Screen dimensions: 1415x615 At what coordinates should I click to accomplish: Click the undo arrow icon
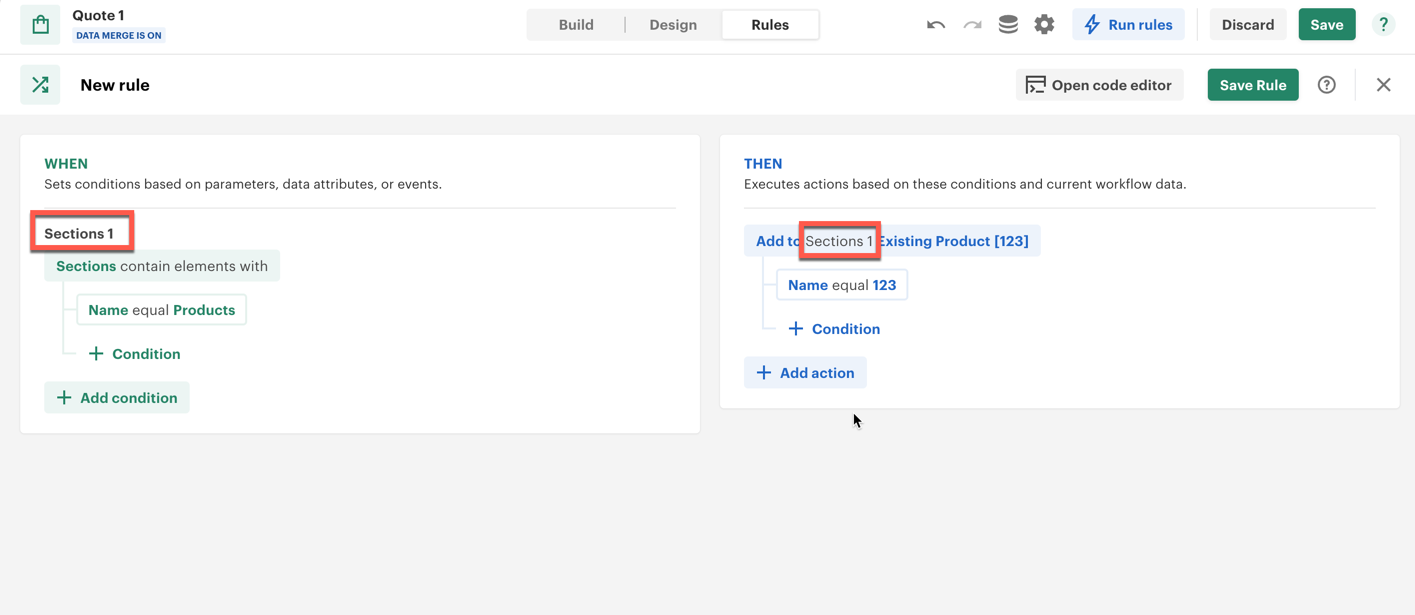935,25
